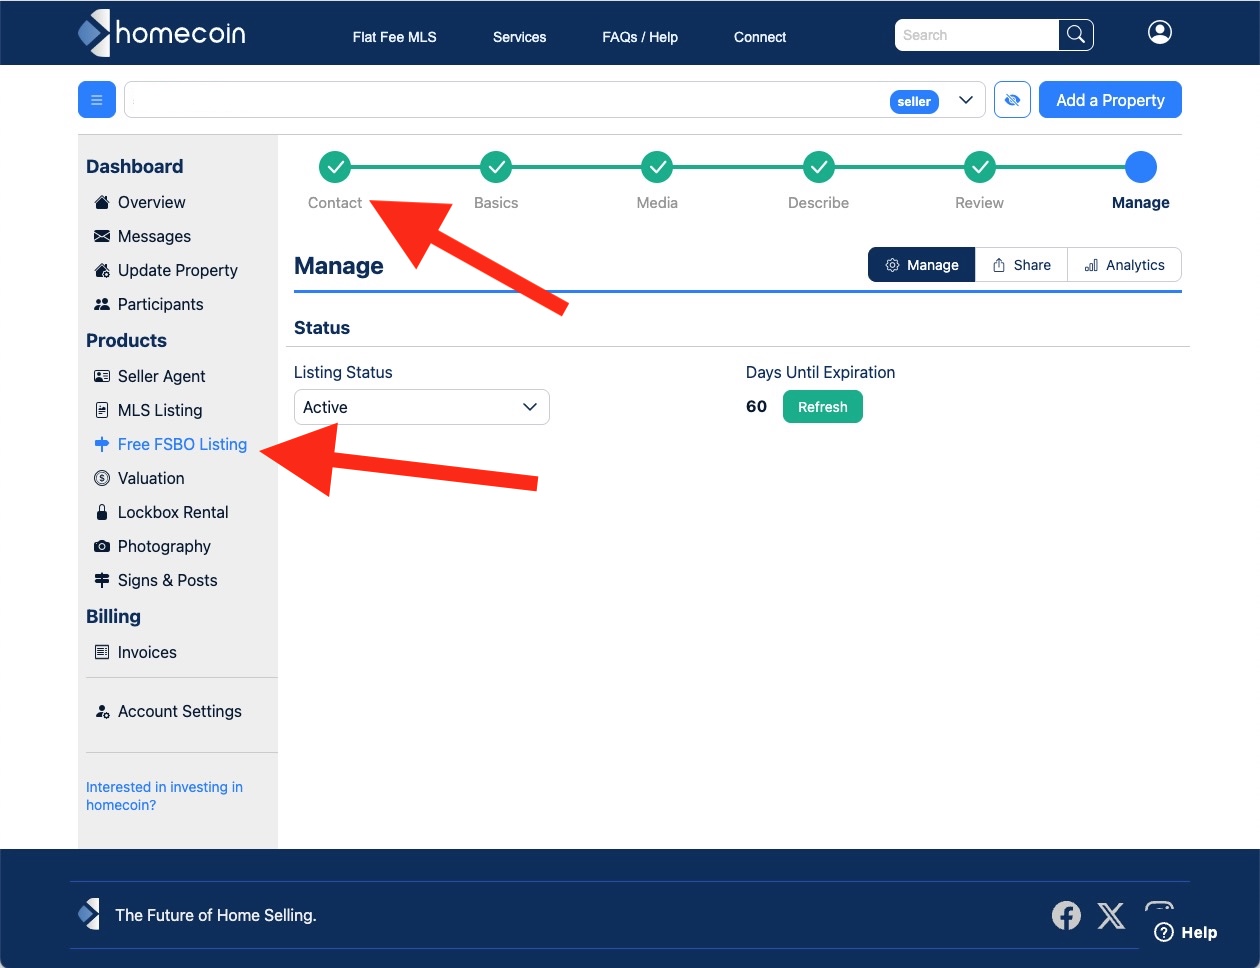Viewport: 1260px width, 968px height.
Task: Open Account Settings
Action: pyautogui.click(x=169, y=711)
